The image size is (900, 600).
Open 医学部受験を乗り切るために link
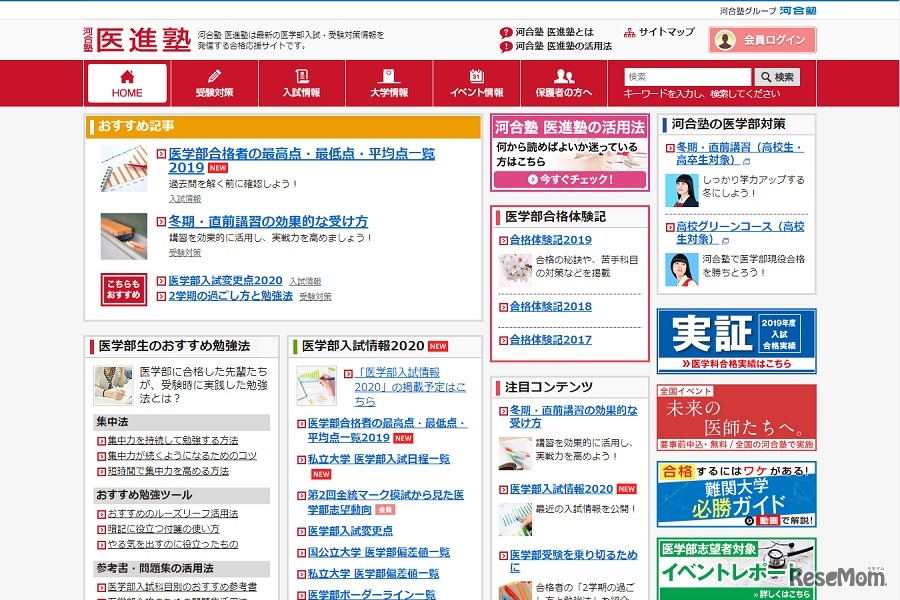click(x=573, y=561)
